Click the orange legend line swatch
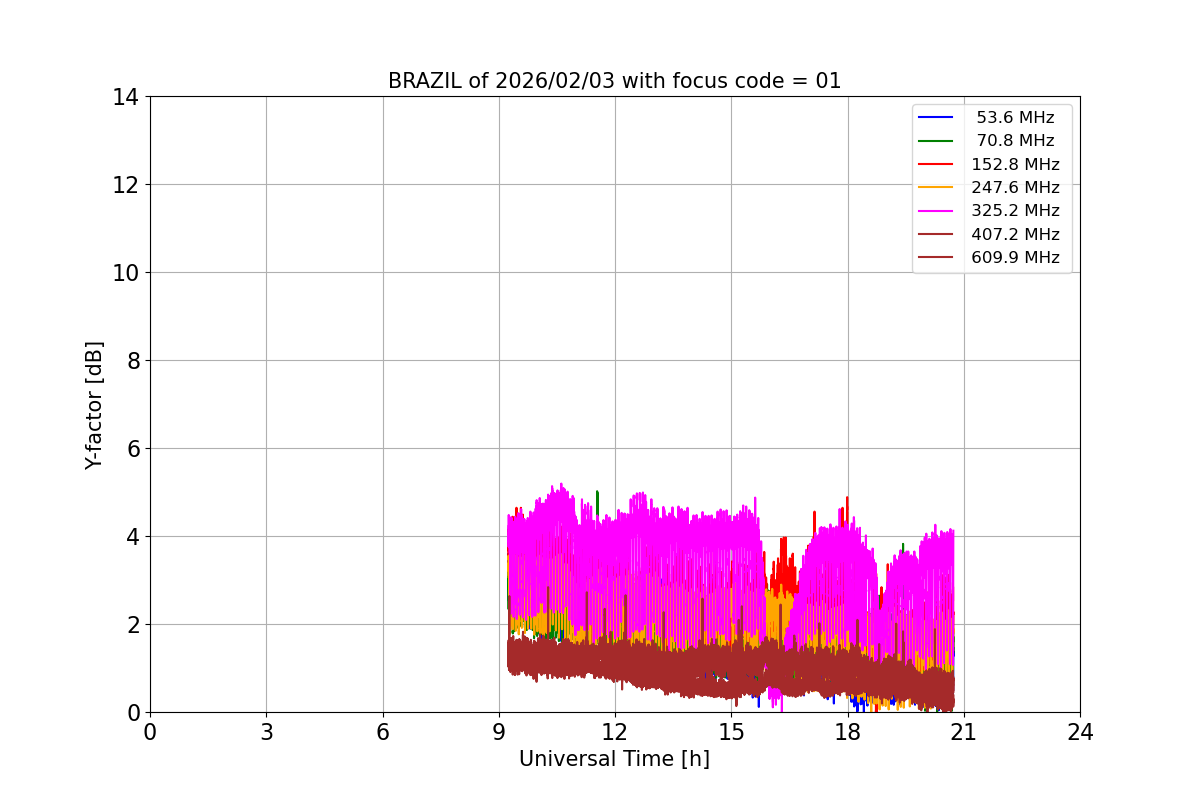The height and width of the screenshot is (800, 1200). coord(936,187)
